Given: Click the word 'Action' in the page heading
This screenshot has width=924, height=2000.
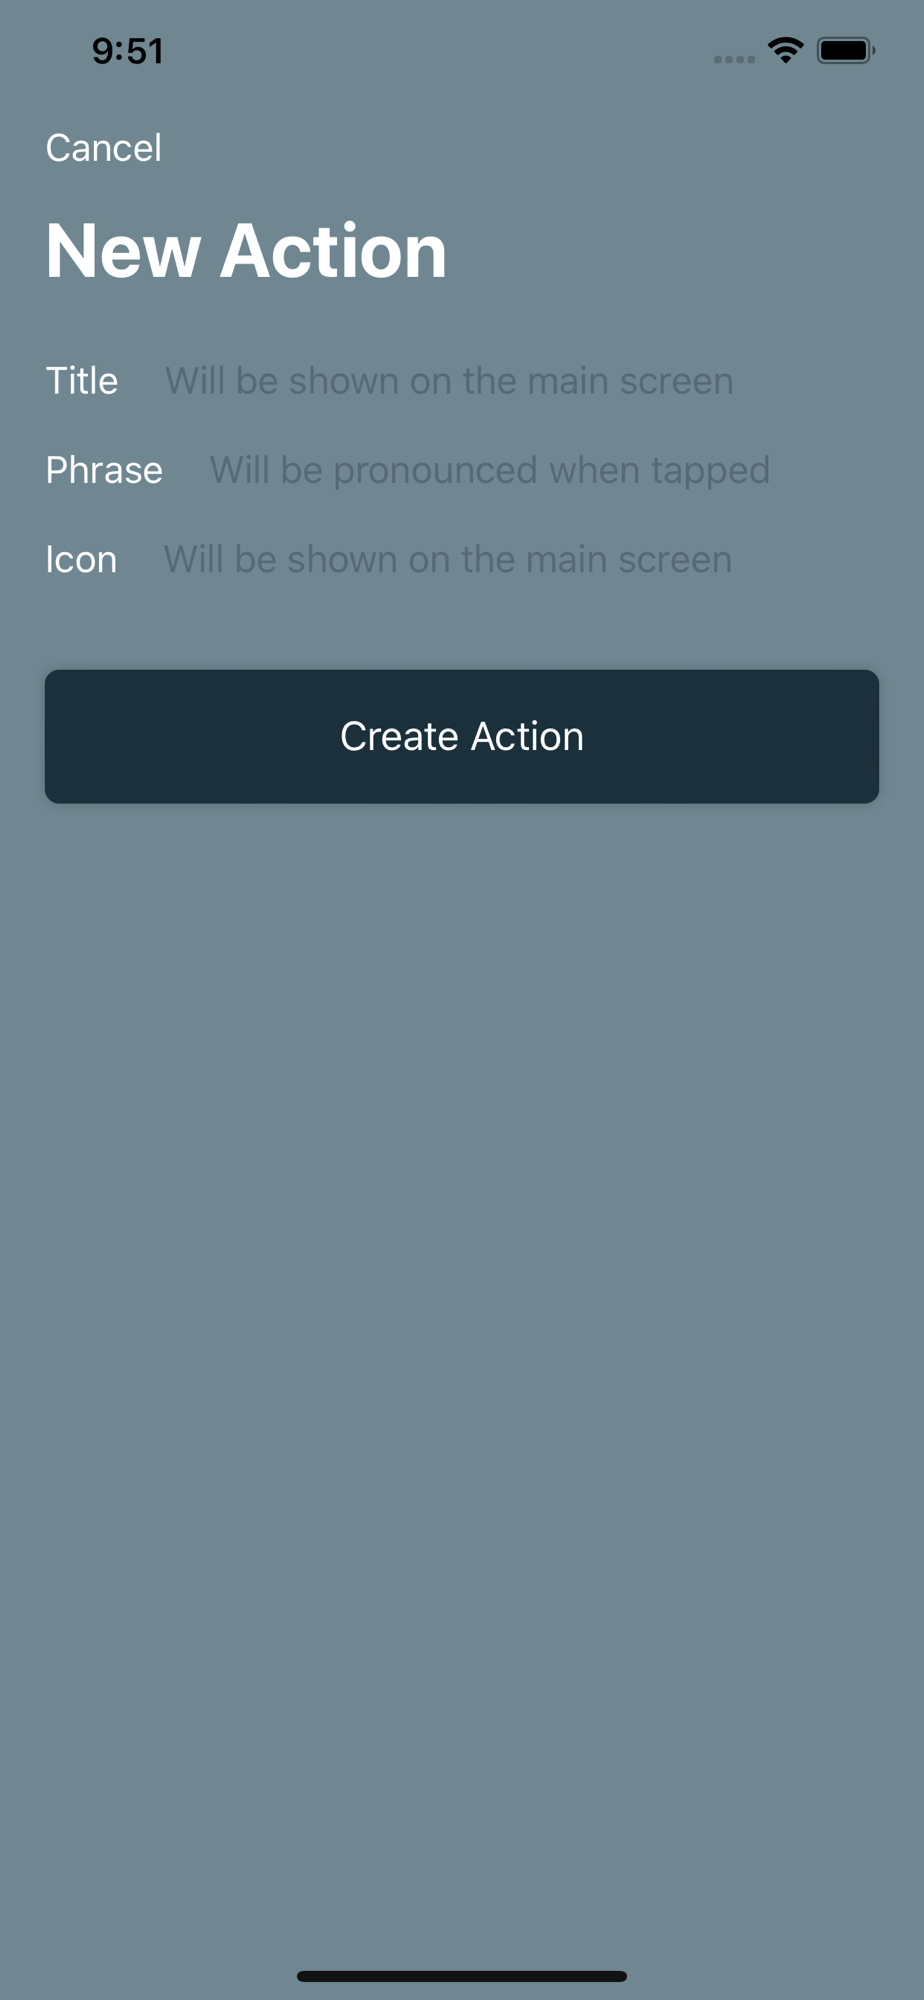Looking at the screenshot, I should (x=333, y=250).
